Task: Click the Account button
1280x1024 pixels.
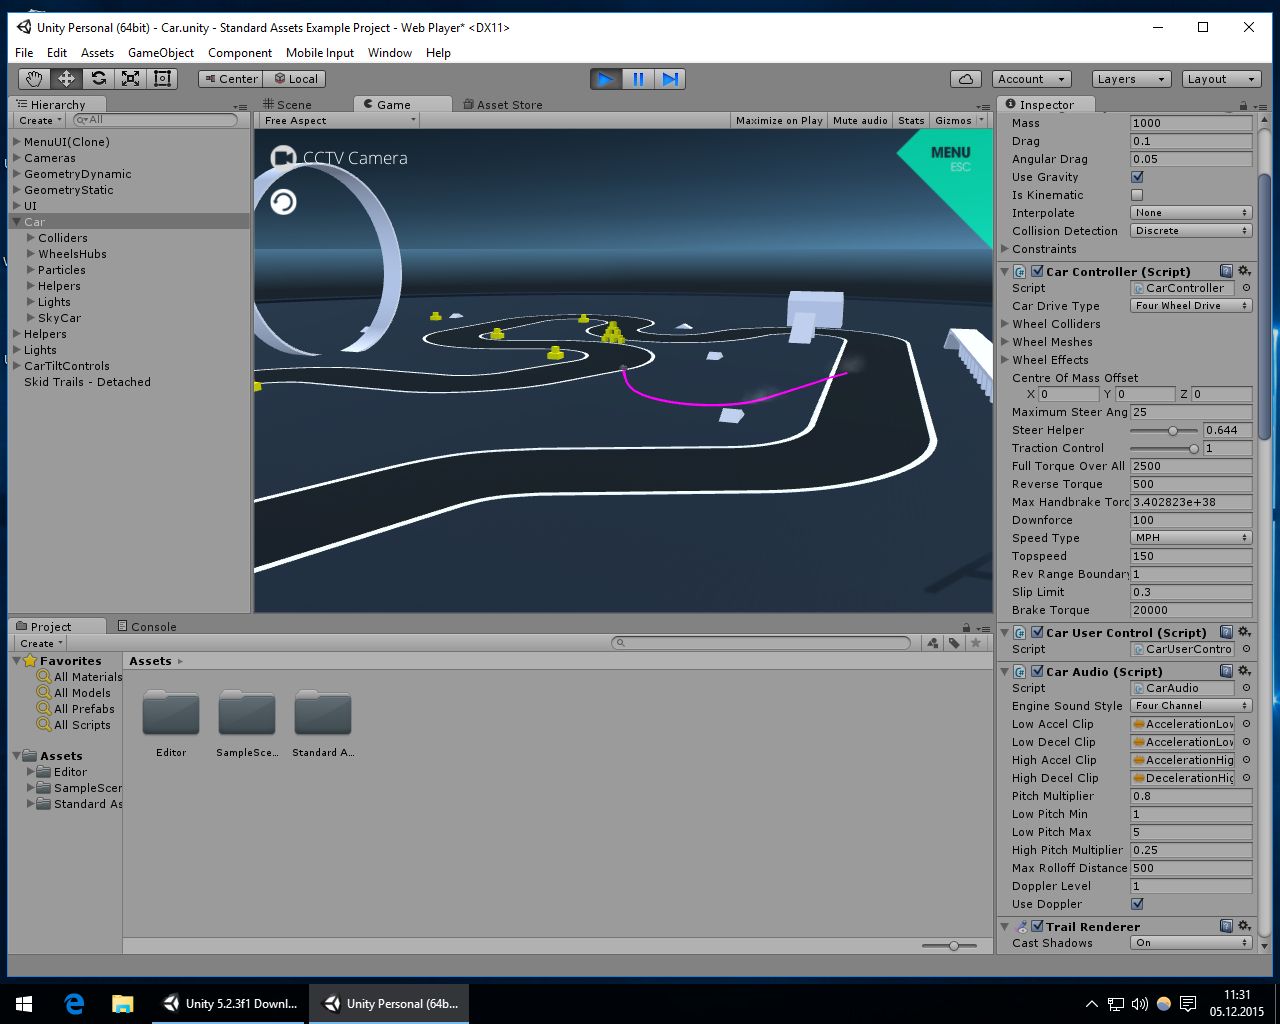Action: pyautogui.click(x=1031, y=79)
